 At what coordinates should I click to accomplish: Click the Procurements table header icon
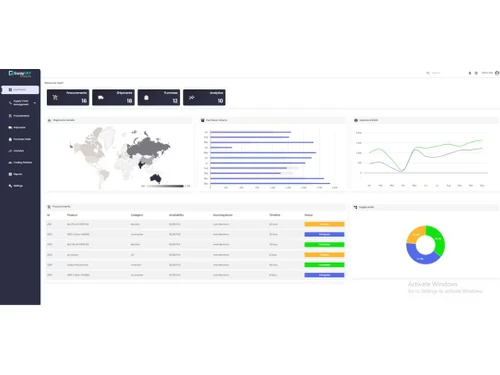49,207
